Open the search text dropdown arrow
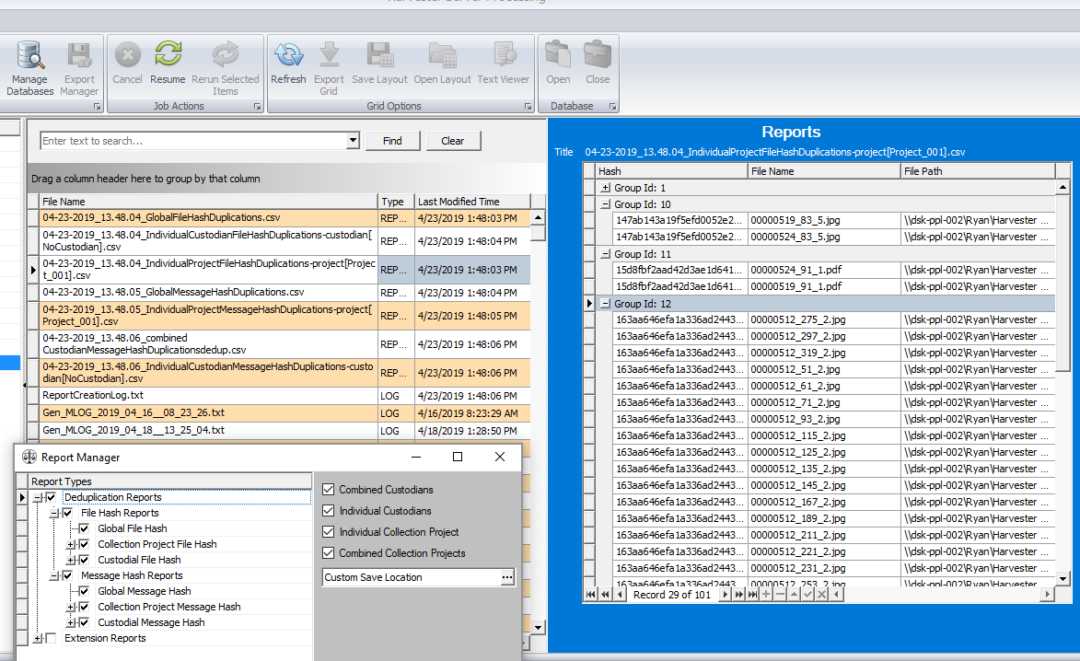This screenshot has height=661, width=1080. pos(354,140)
